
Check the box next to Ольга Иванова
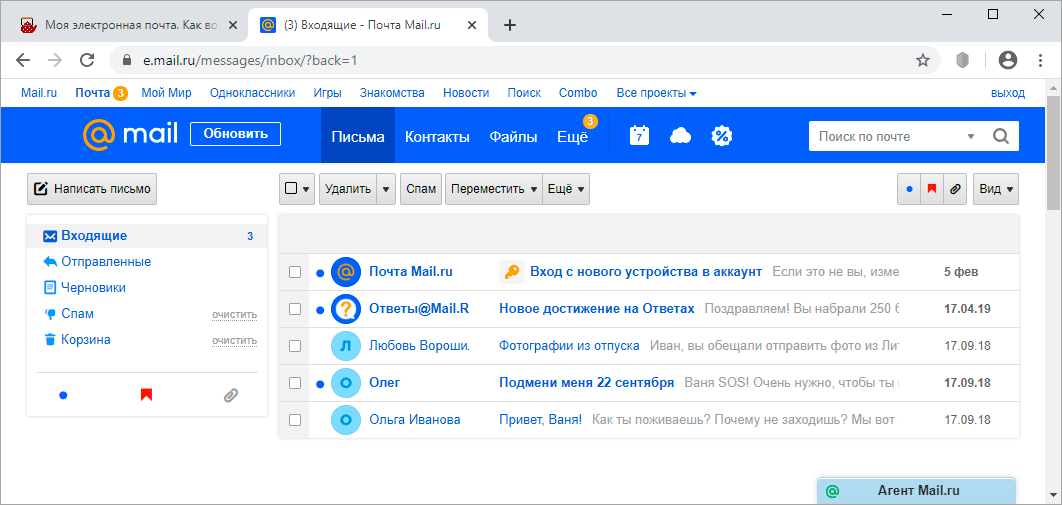click(x=295, y=420)
